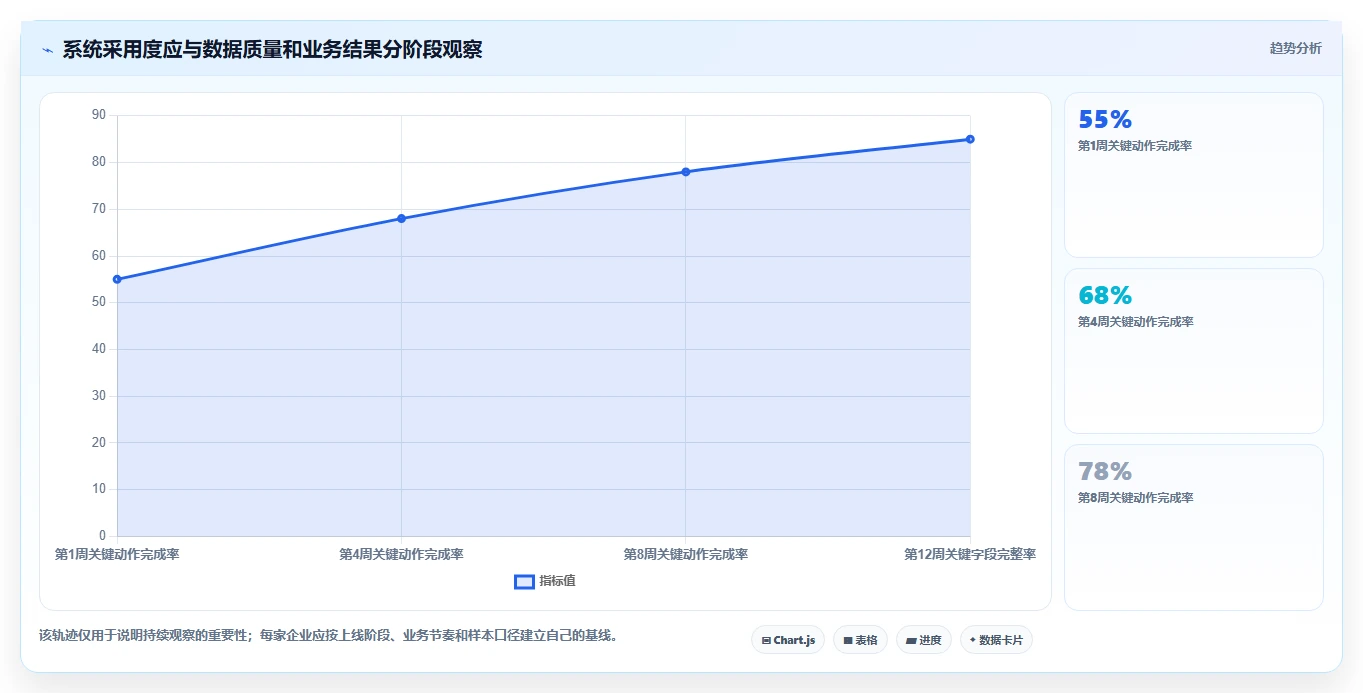Click the footnote starting 该轨迹仅用于说明

pyautogui.click(x=328, y=635)
